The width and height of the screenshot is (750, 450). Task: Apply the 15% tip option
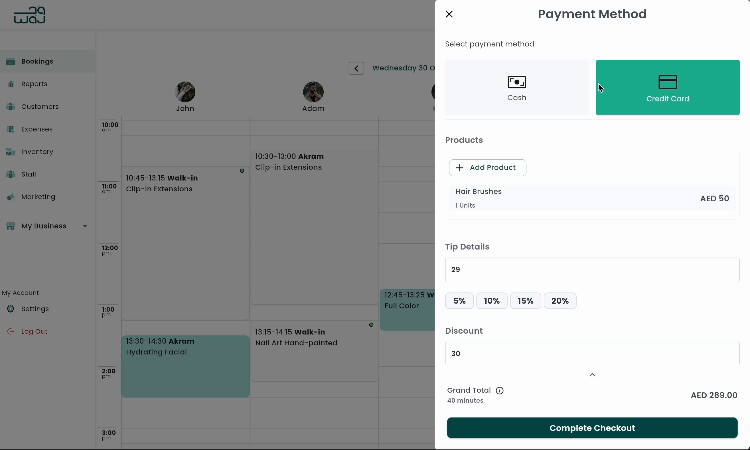[525, 301]
